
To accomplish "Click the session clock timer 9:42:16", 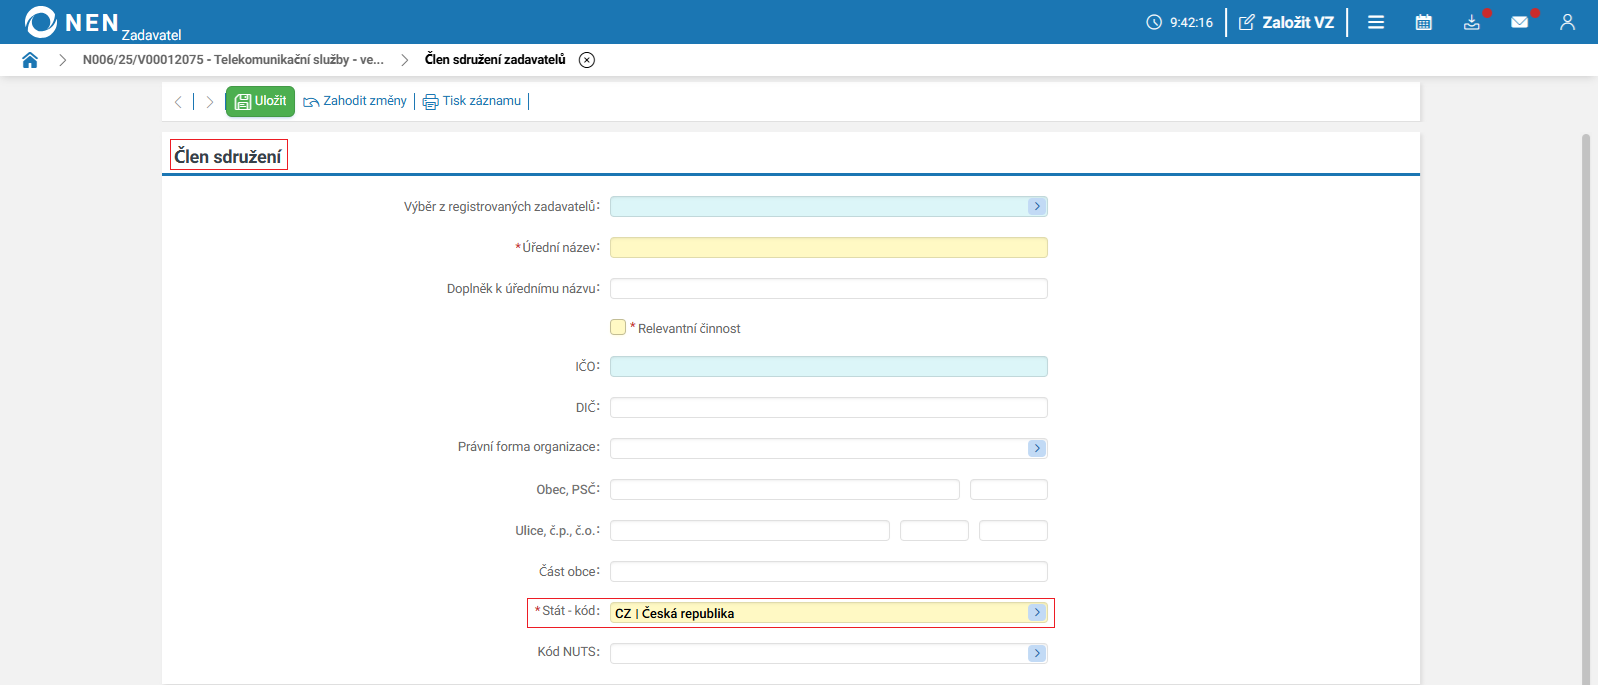I will pyautogui.click(x=1180, y=22).
